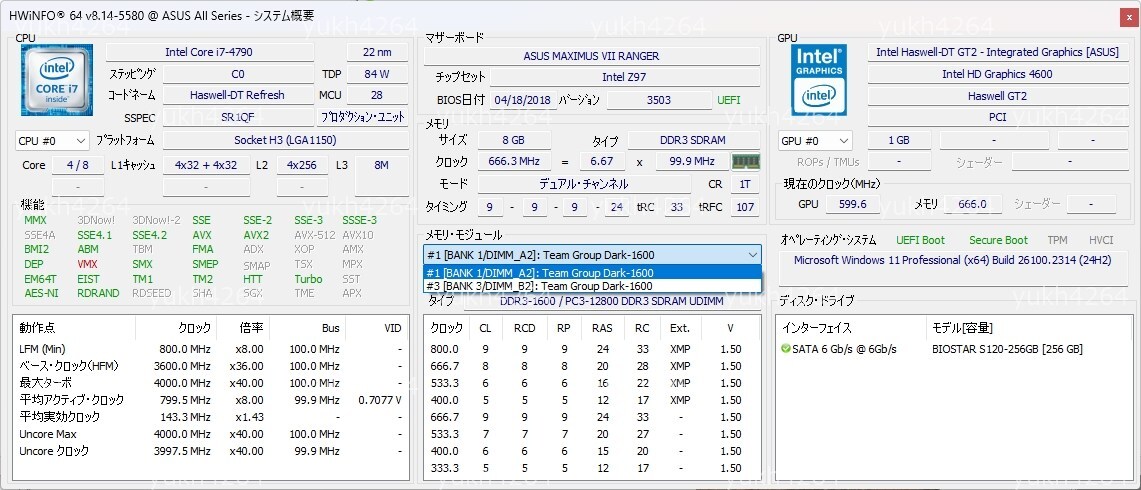Click the Intel Graphics logo
The image size is (1141, 490).
(819, 79)
